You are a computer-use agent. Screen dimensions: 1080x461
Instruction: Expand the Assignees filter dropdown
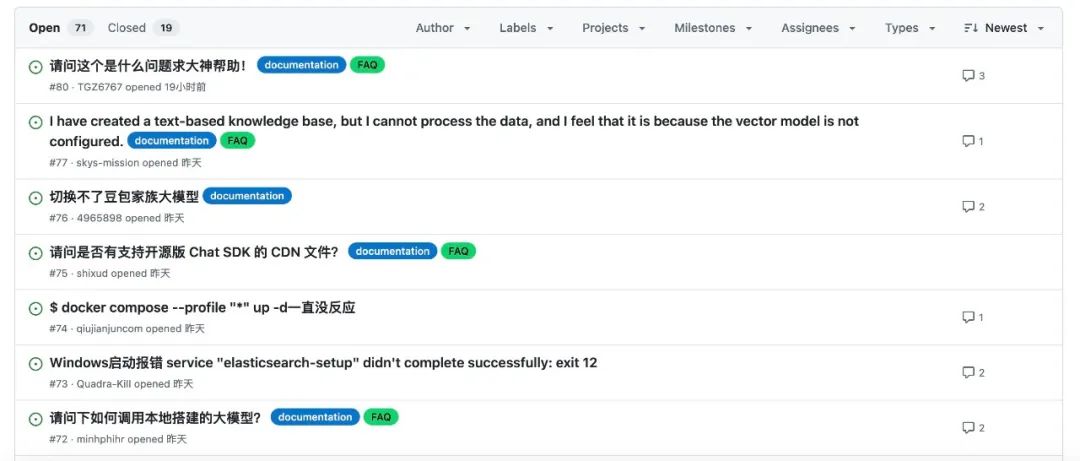click(818, 28)
